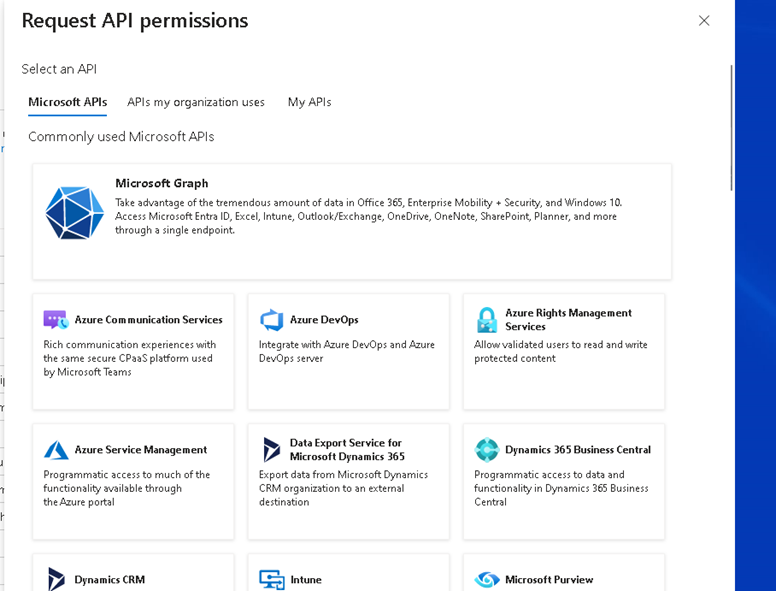Click the Microsoft Purview eye icon
Screen dimensions: 776x591
[x=487, y=579]
